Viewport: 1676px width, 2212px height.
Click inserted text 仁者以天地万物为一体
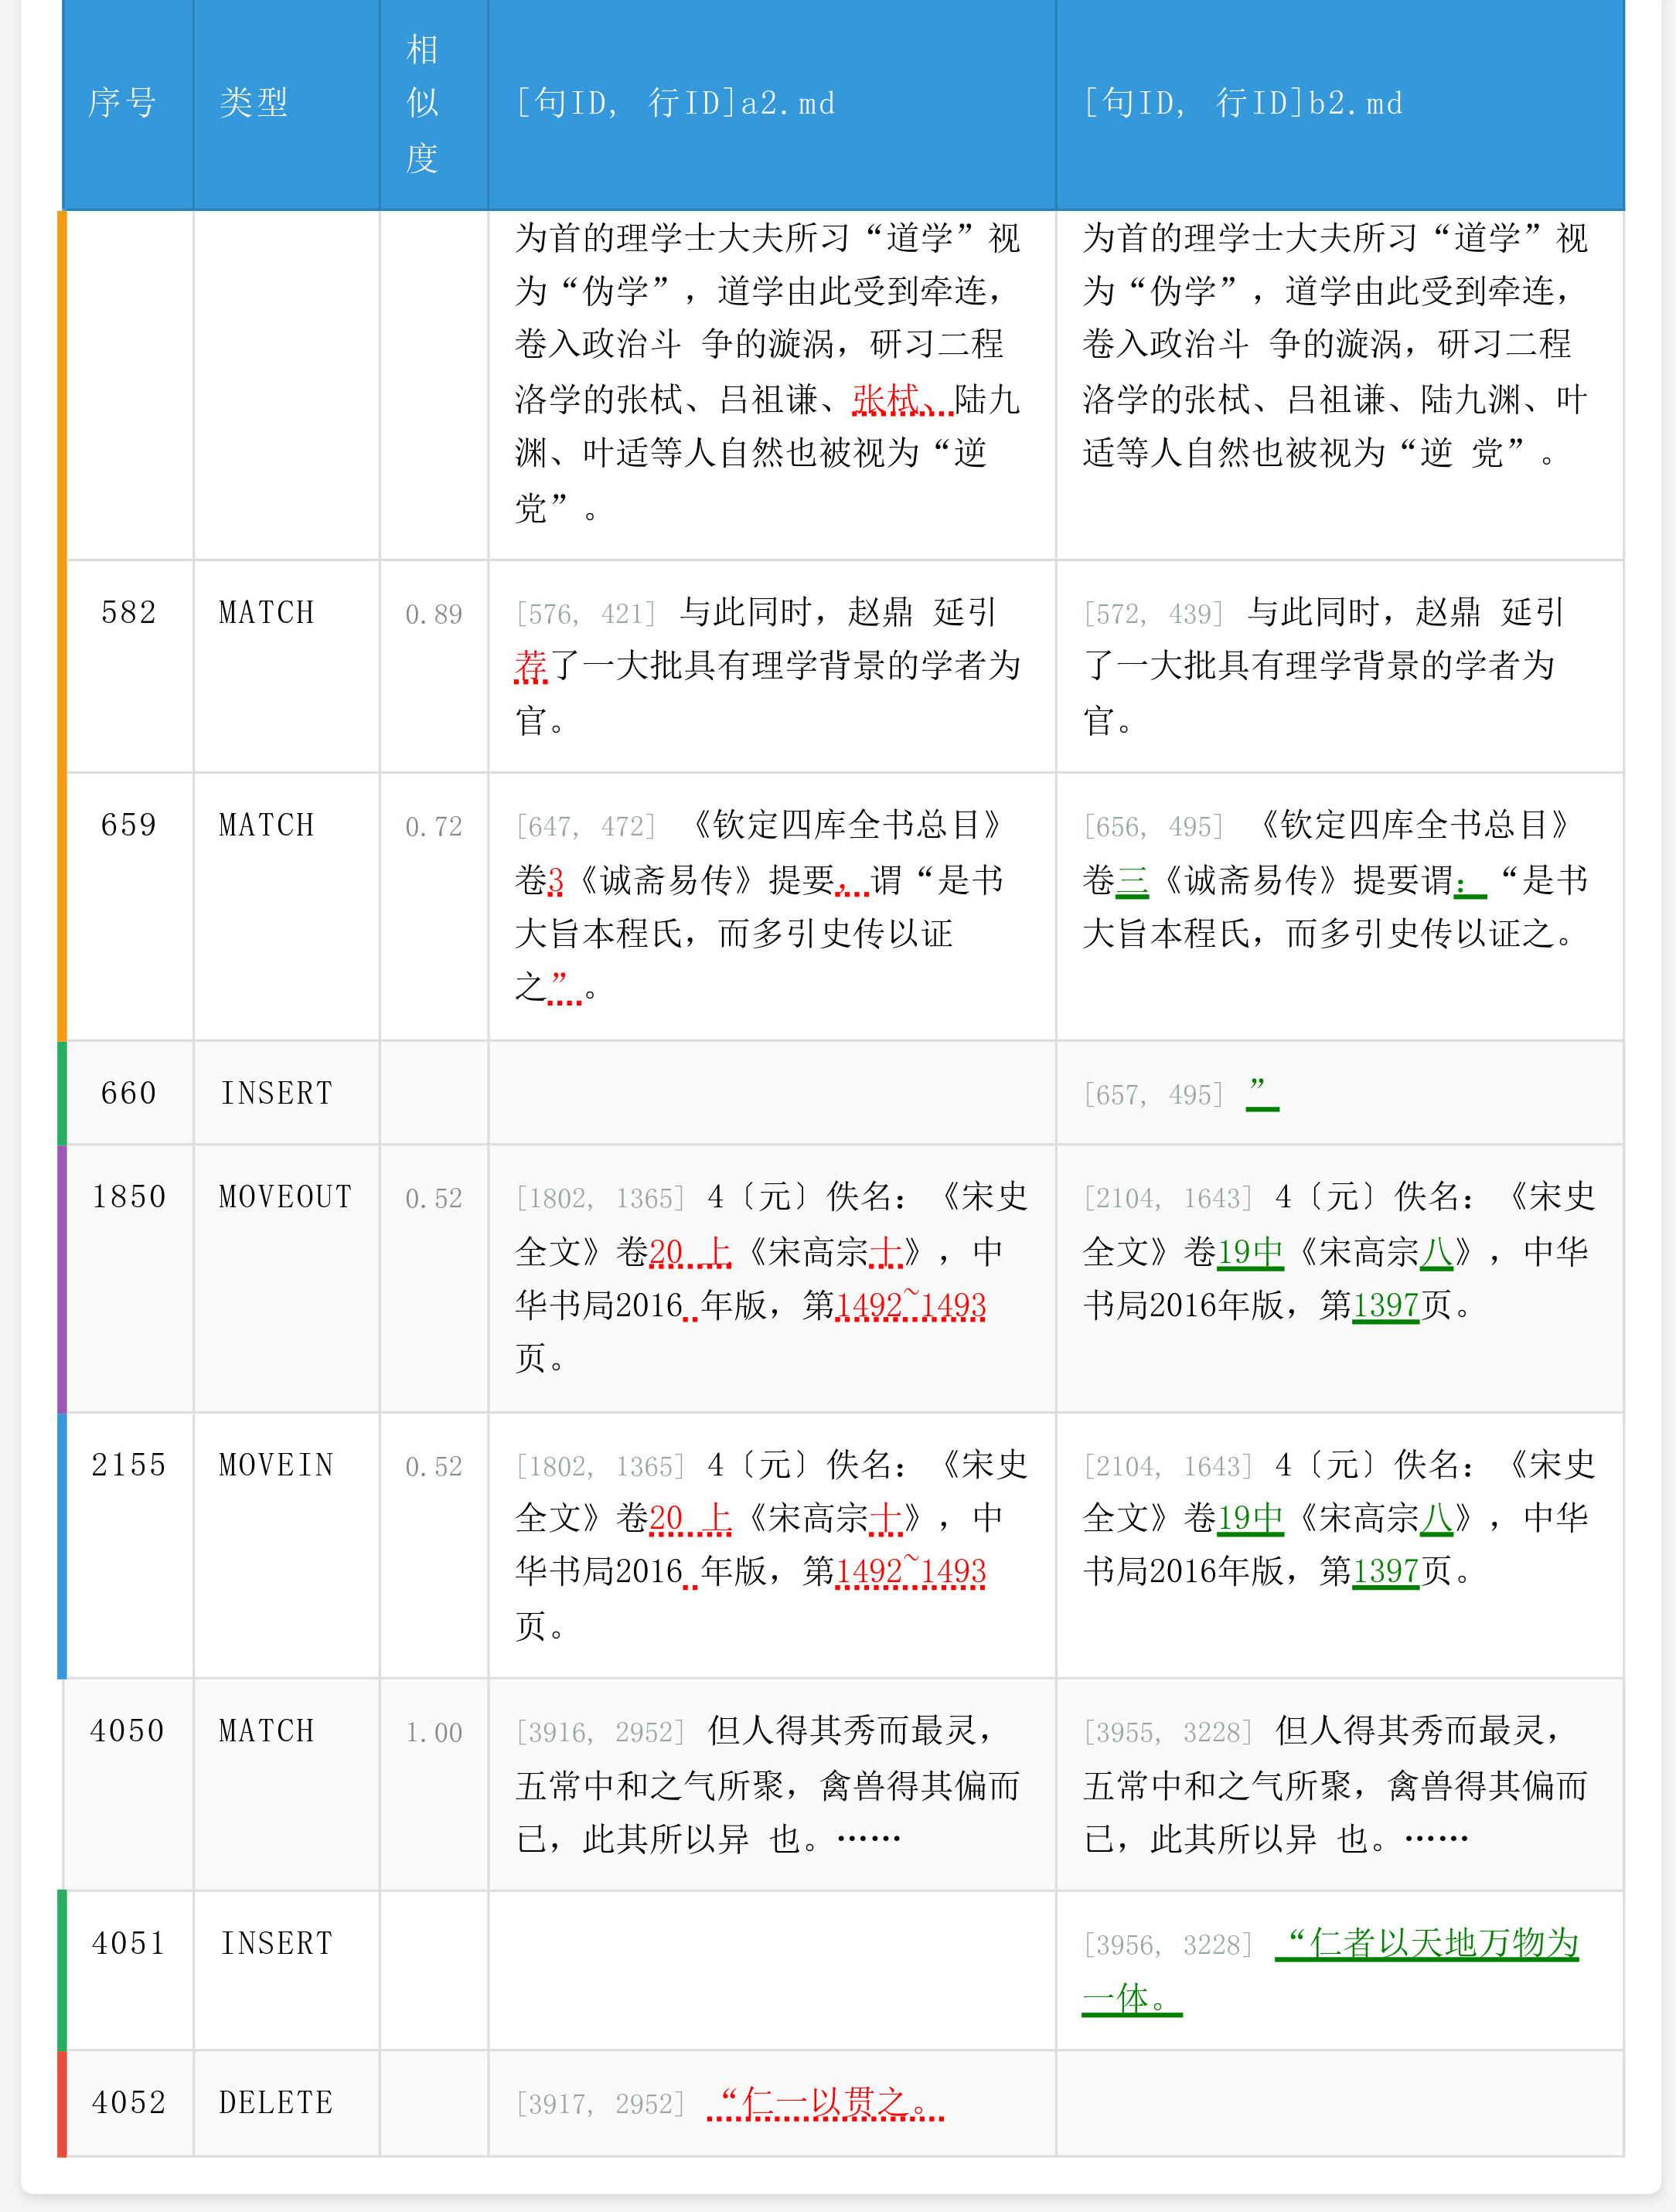tap(1427, 1942)
